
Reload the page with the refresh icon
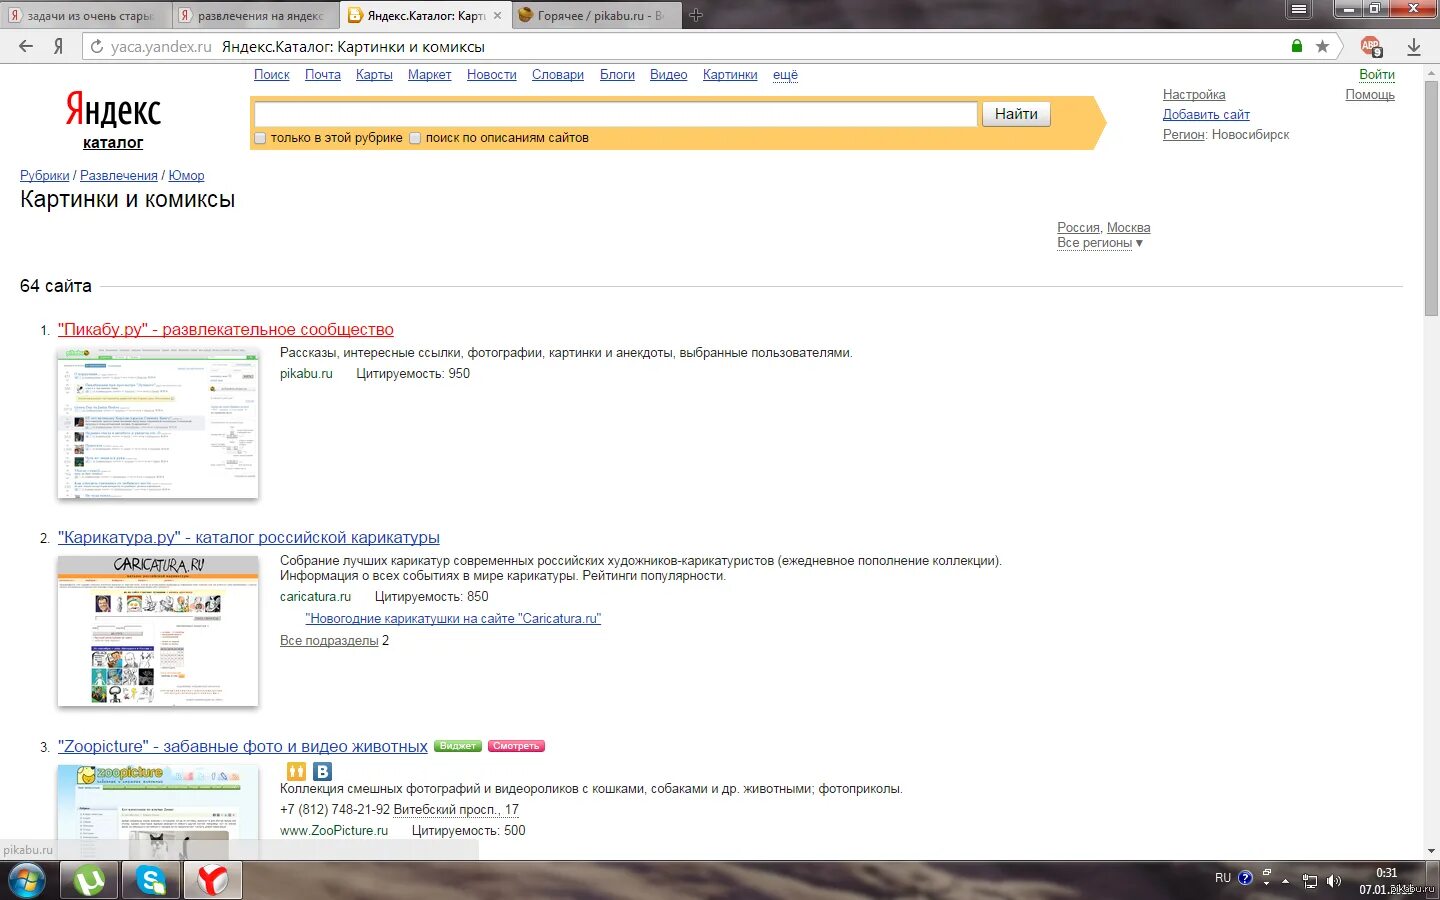click(96, 46)
